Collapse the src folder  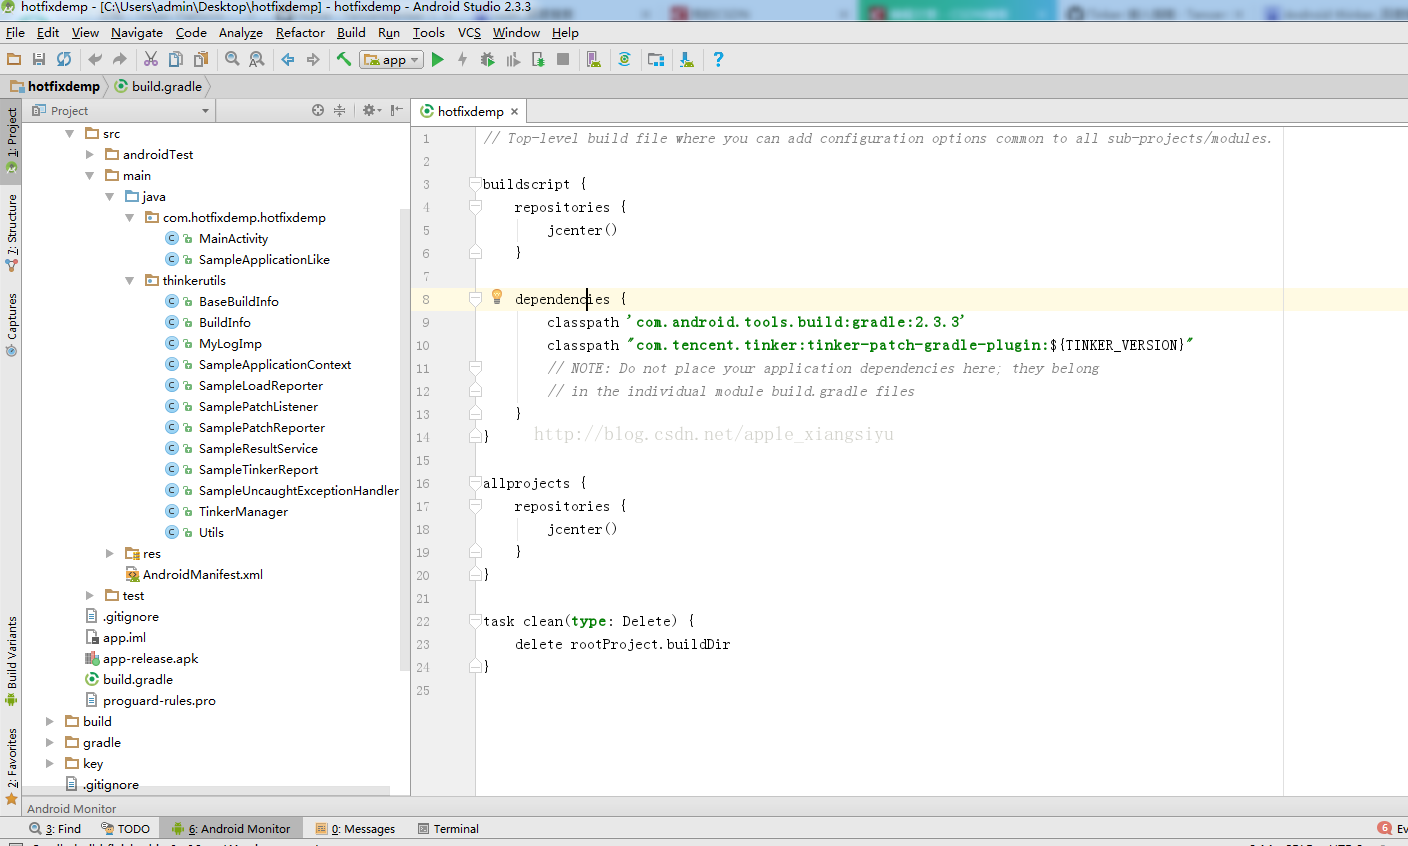coord(69,133)
